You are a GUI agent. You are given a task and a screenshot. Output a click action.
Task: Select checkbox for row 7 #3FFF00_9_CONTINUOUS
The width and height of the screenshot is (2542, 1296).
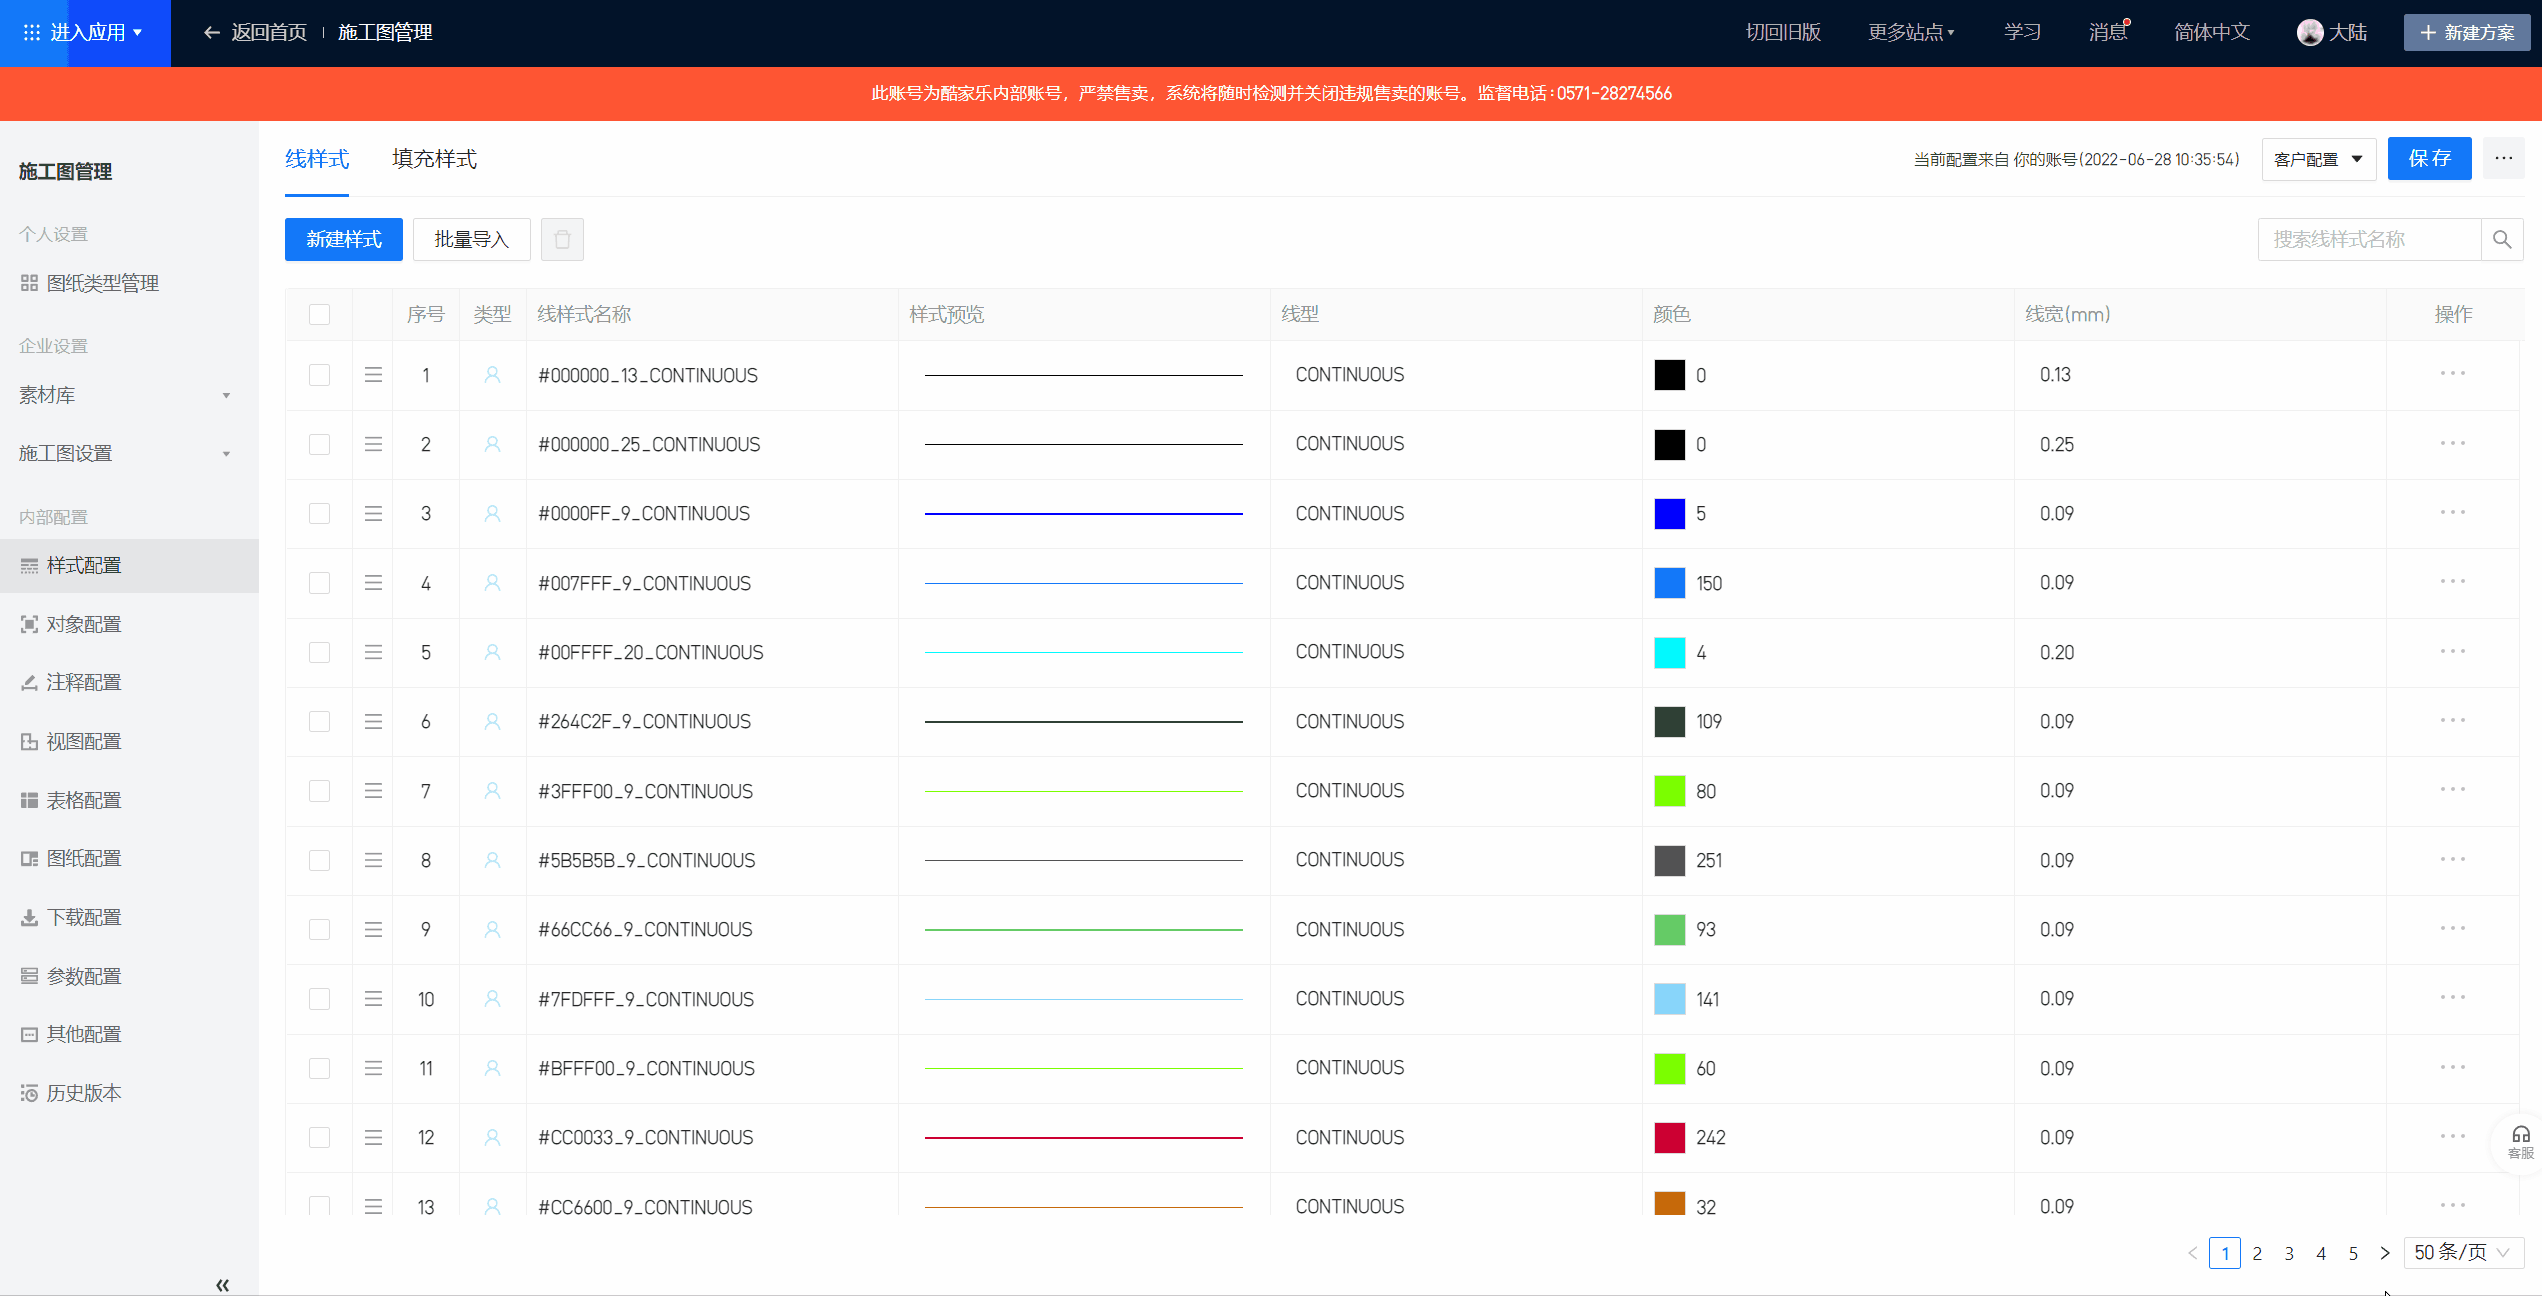(x=319, y=791)
